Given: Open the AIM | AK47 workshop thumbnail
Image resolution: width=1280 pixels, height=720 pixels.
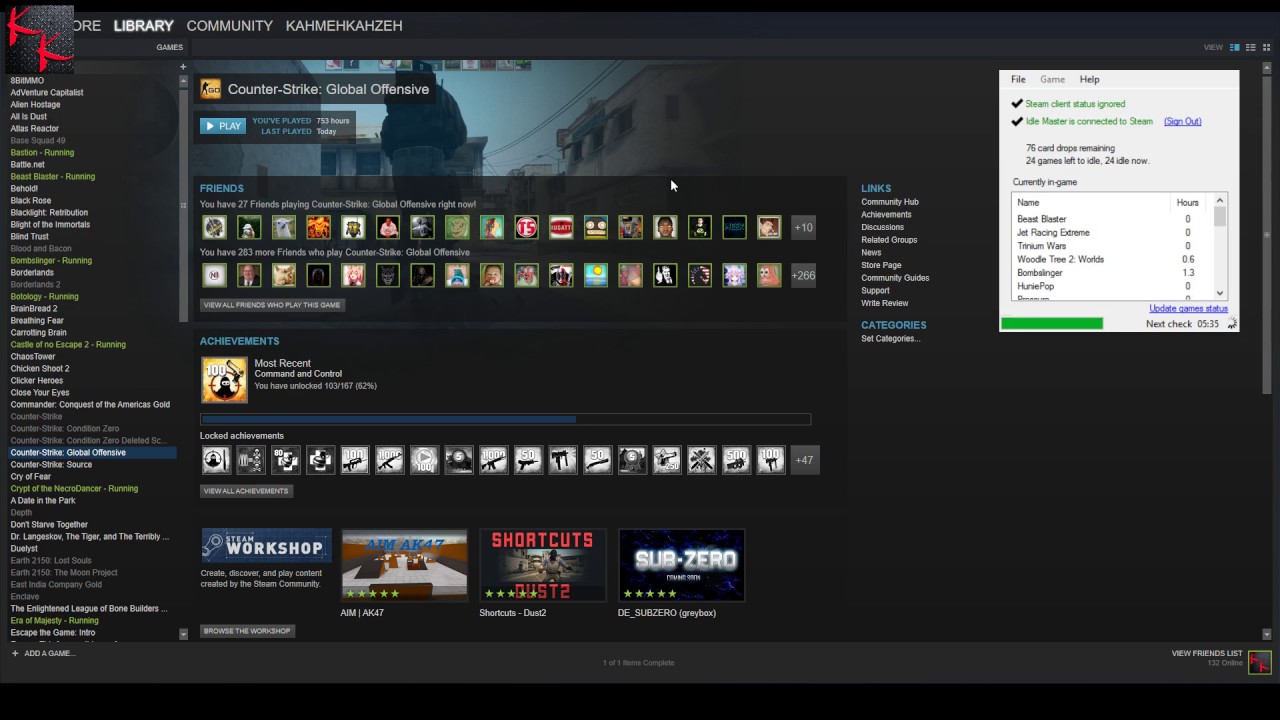Looking at the screenshot, I should 404,565.
